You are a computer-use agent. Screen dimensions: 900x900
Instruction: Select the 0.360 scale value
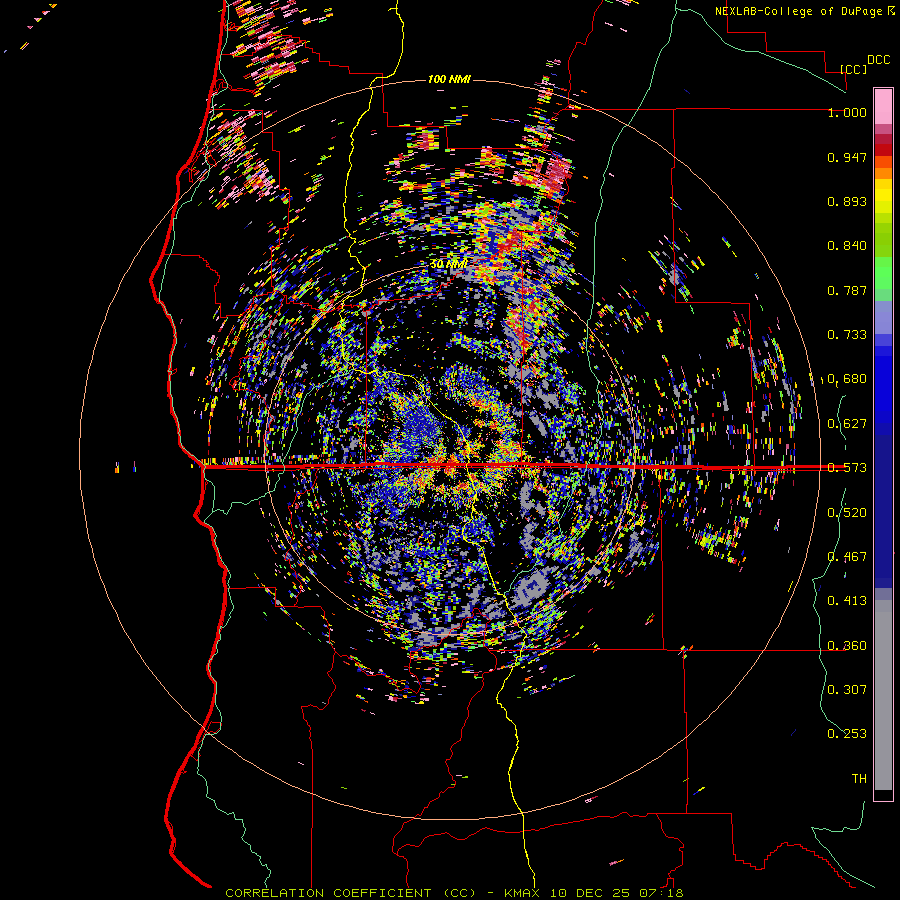(x=847, y=646)
